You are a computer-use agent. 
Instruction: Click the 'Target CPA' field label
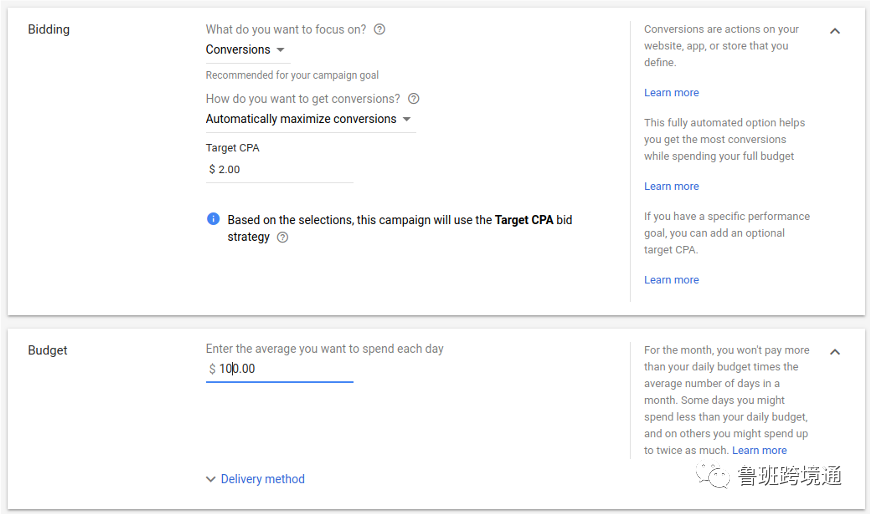(x=232, y=148)
